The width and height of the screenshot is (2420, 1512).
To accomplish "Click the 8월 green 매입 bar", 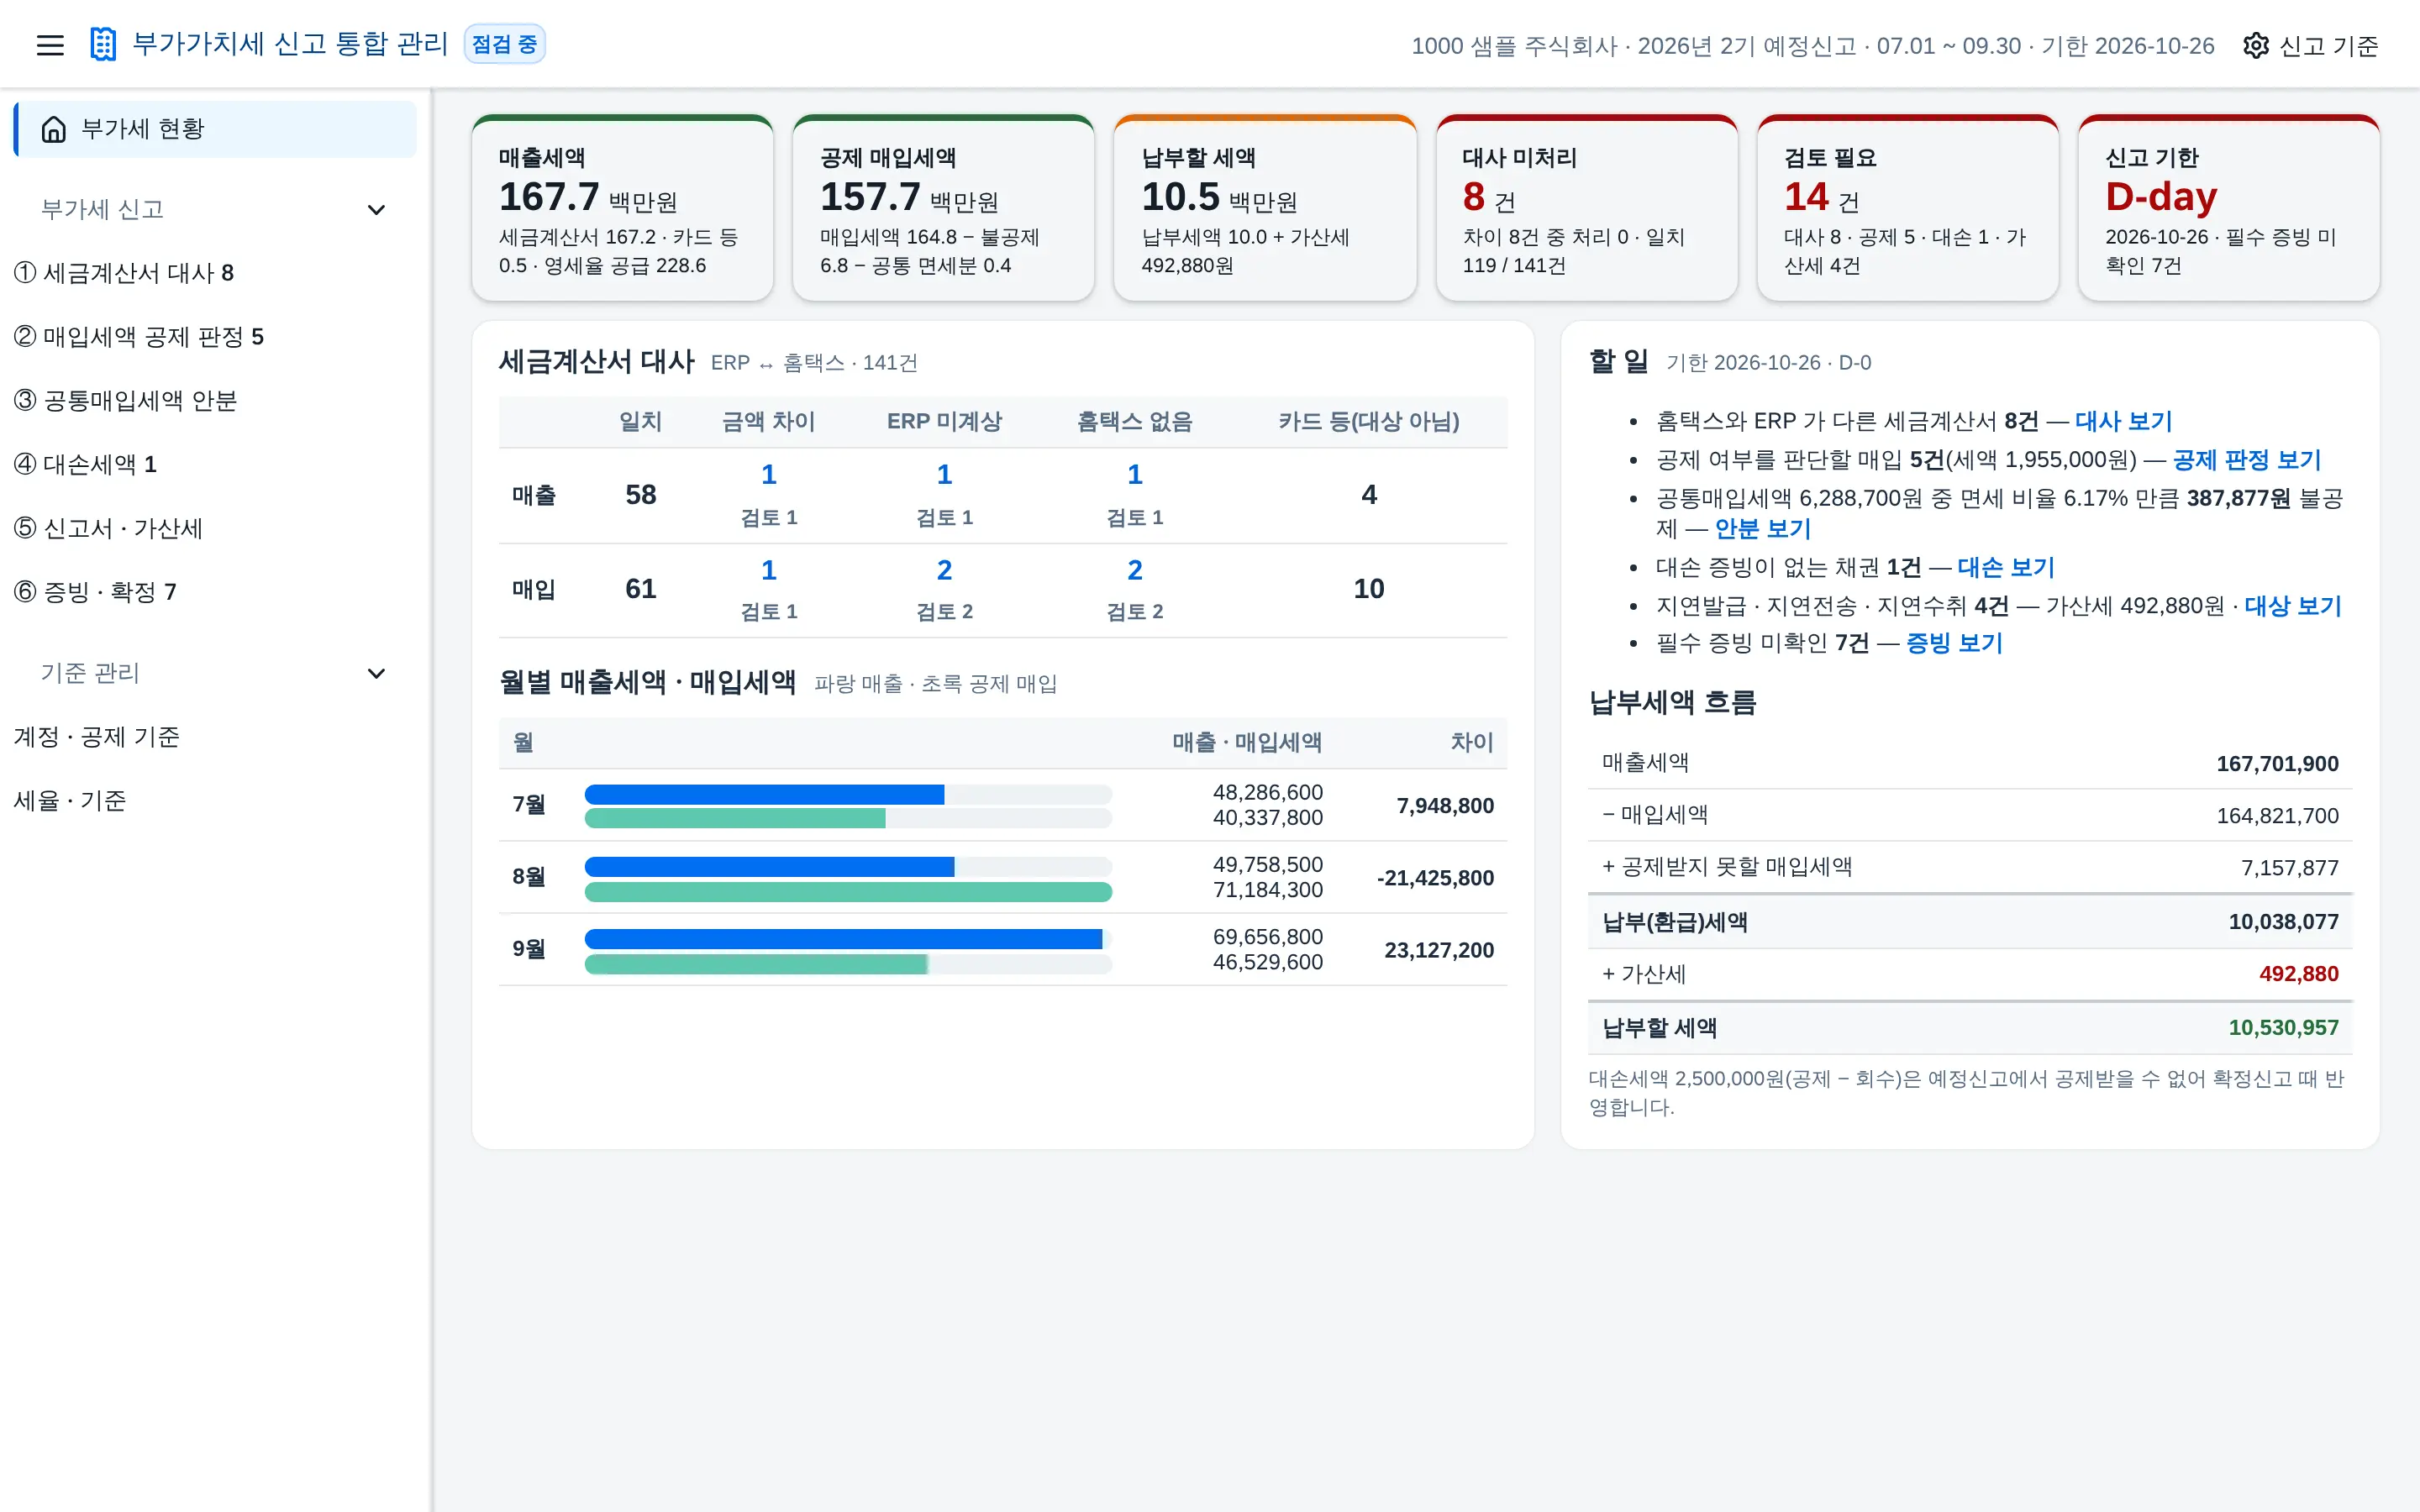I will click(848, 892).
